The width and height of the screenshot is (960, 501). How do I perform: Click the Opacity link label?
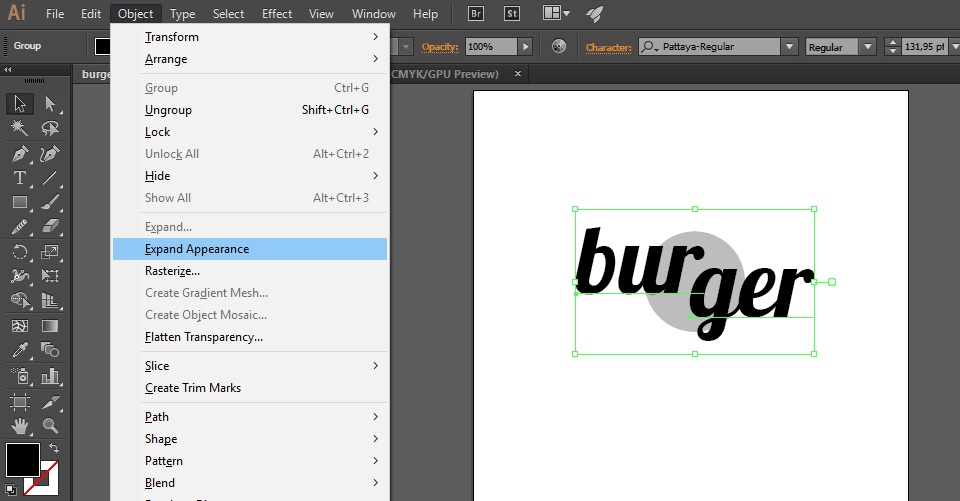point(439,47)
